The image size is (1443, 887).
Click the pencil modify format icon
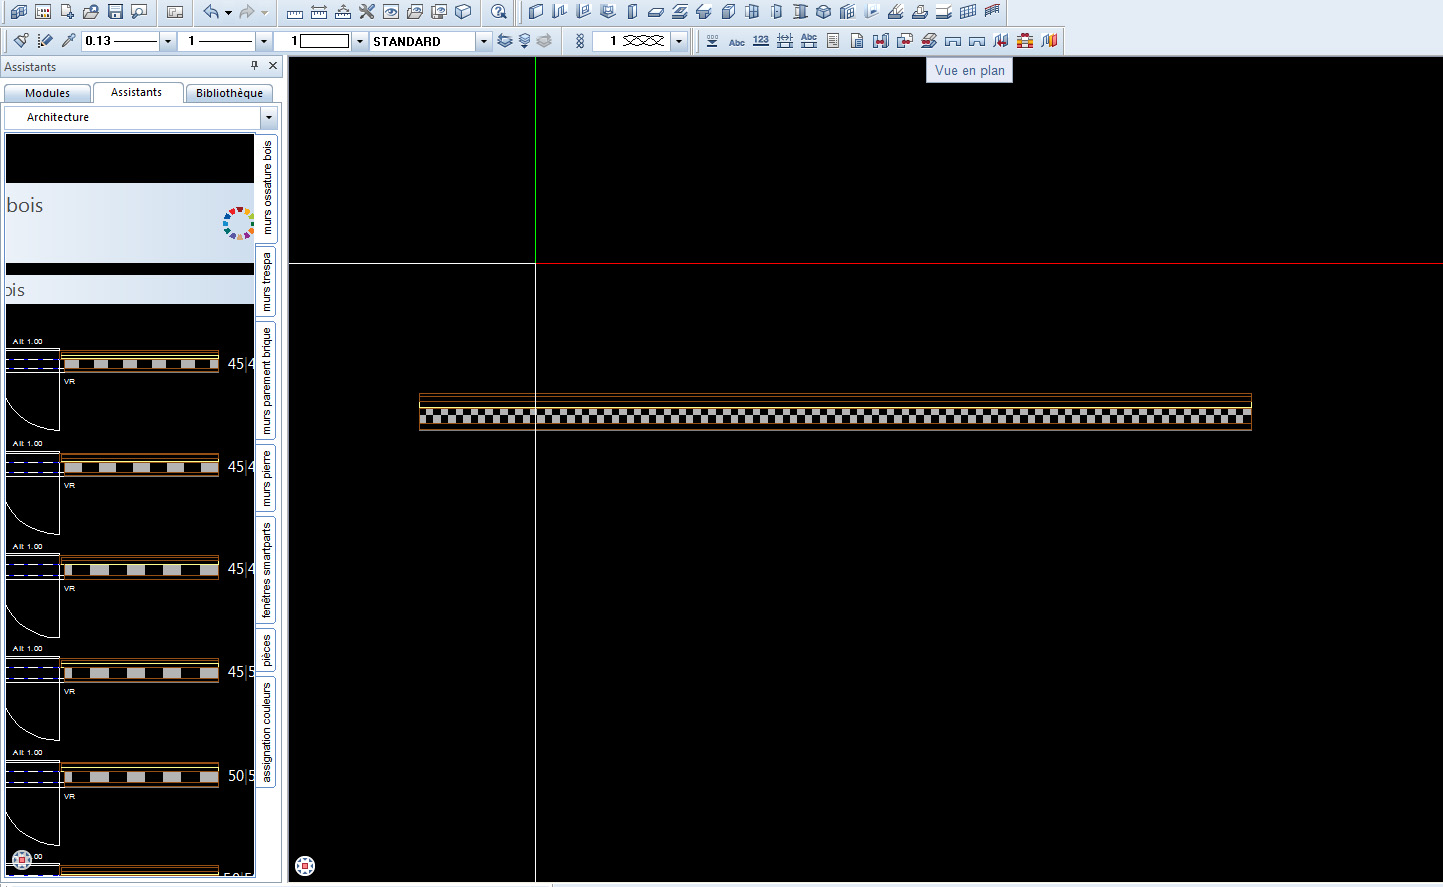(x=45, y=41)
